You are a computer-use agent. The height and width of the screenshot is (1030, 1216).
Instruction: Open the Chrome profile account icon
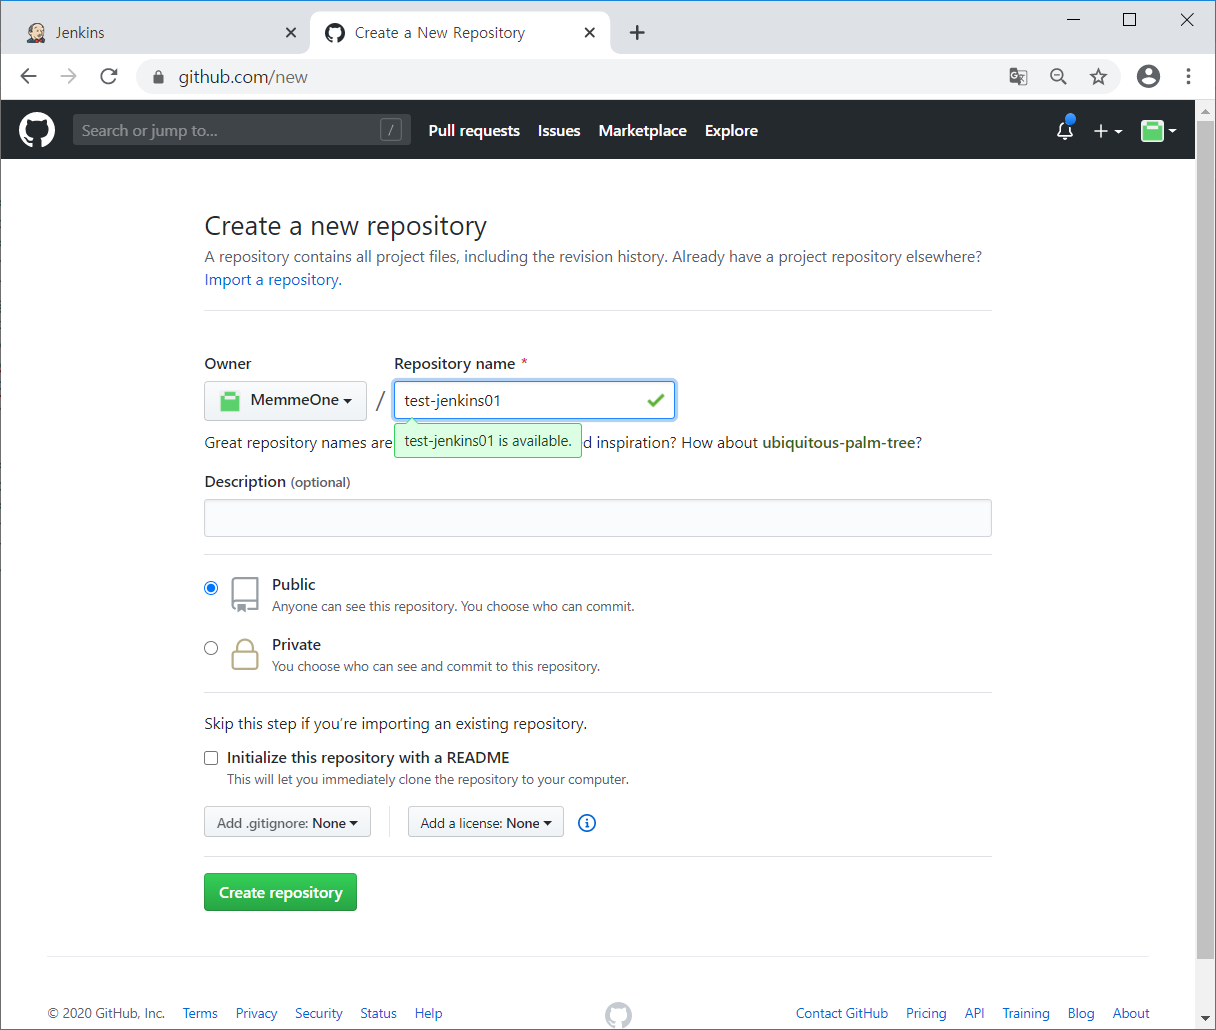tap(1149, 76)
